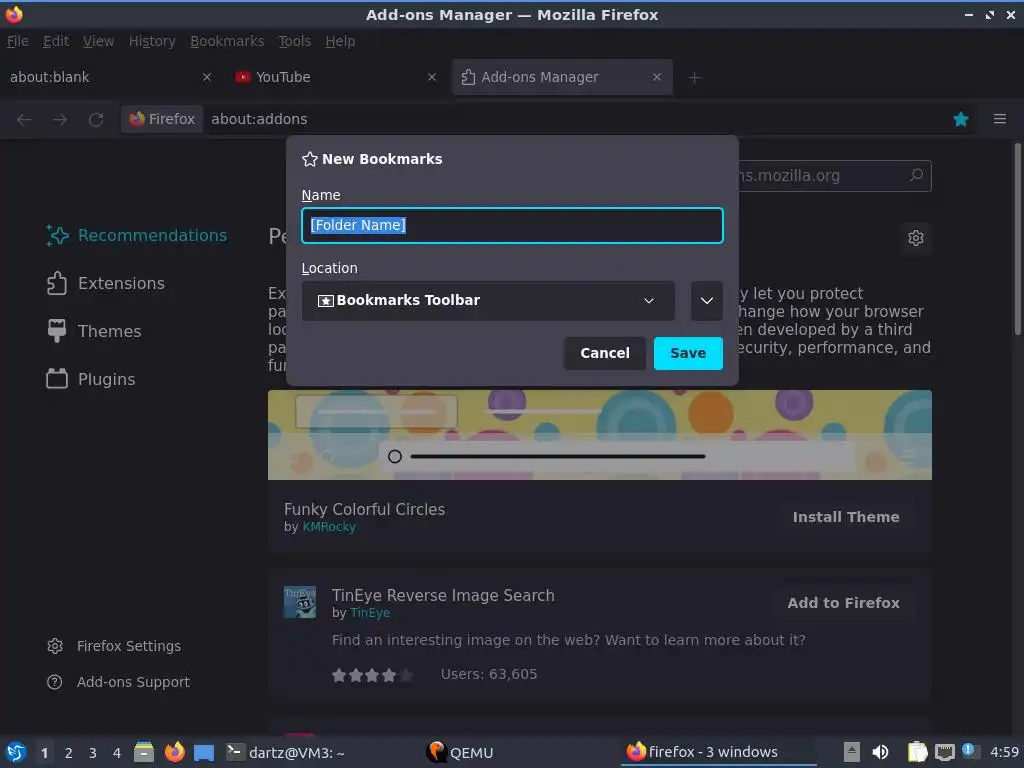Screen dimensions: 1024x768
Task: Click the removable media tray icon
Action: [x=851, y=752]
